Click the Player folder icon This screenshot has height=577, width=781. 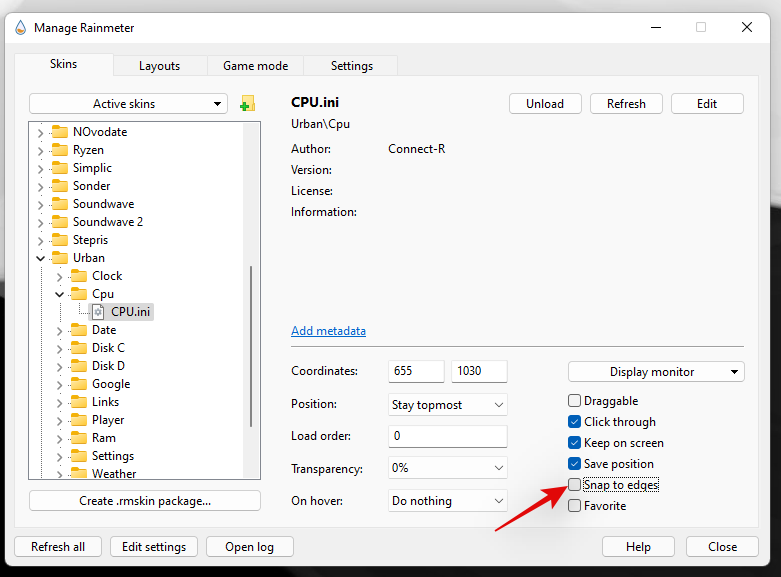[x=79, y=420]
